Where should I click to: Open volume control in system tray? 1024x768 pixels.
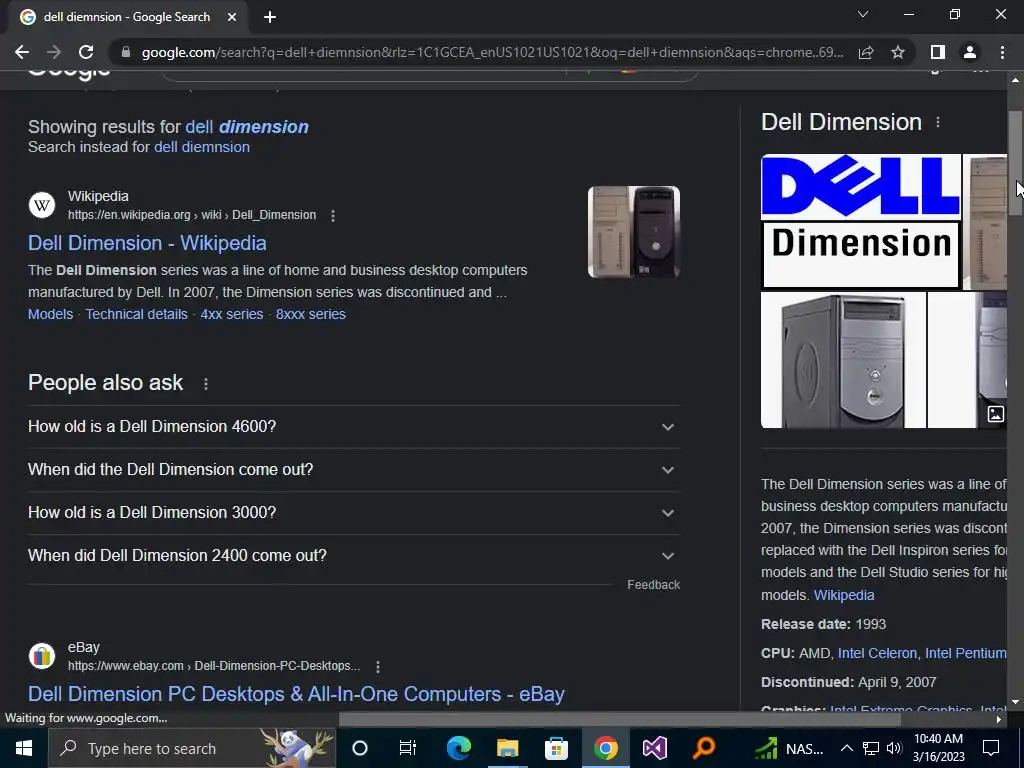tap(894, 748)
